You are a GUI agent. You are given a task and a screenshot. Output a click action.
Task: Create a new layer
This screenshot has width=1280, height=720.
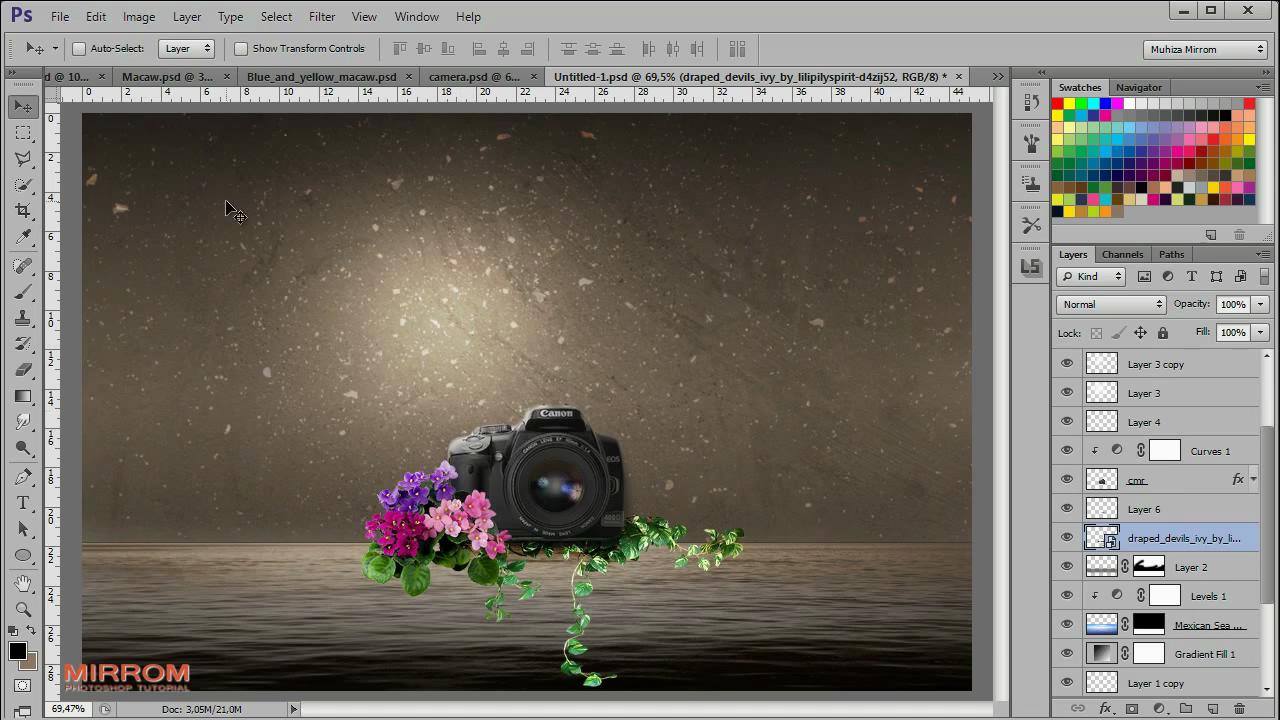(1213, 709)
